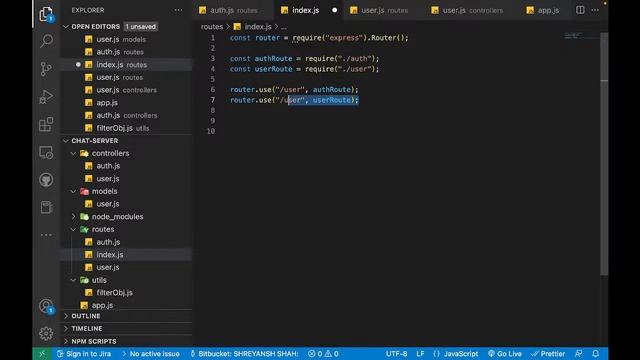Click No active issue in status bar

click(151, 353)
